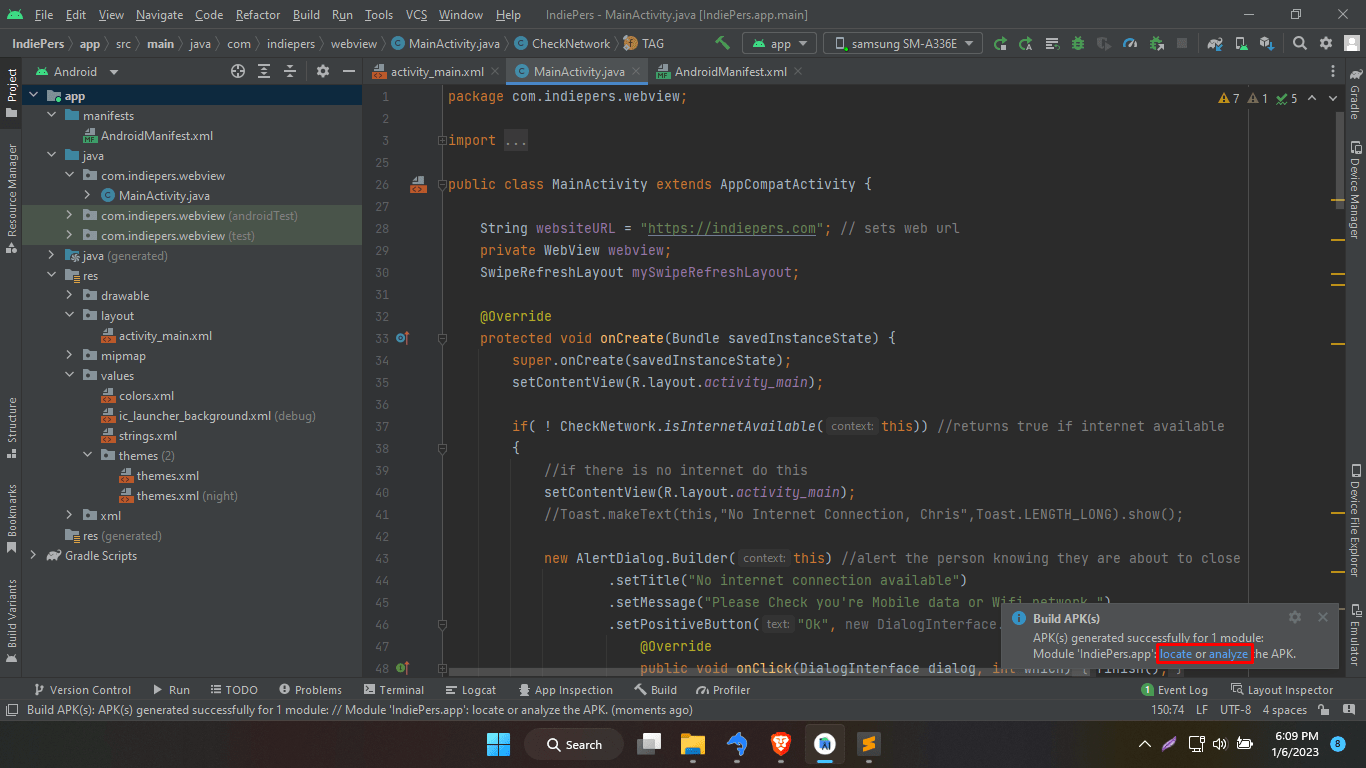Image resolution: width=1366 pixels, height=768 pixels.
Task: Click Collapse All icon in Project panel
Action: 290,71
